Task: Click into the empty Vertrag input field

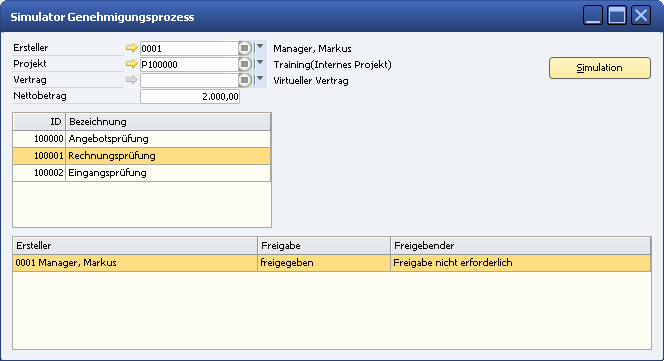Action: click(x=189, y=80)
